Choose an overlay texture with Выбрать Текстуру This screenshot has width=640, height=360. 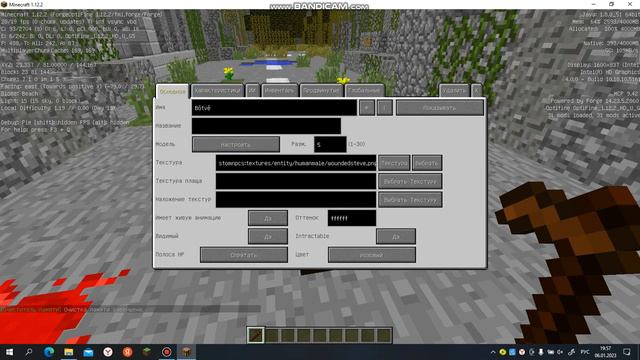pyautogui.click(x=410, y=200)
